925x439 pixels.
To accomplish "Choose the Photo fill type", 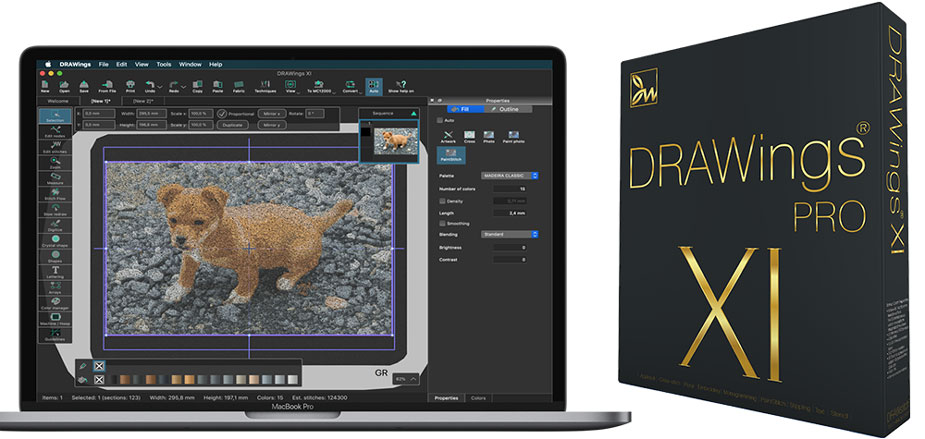I will click(489, 137).
